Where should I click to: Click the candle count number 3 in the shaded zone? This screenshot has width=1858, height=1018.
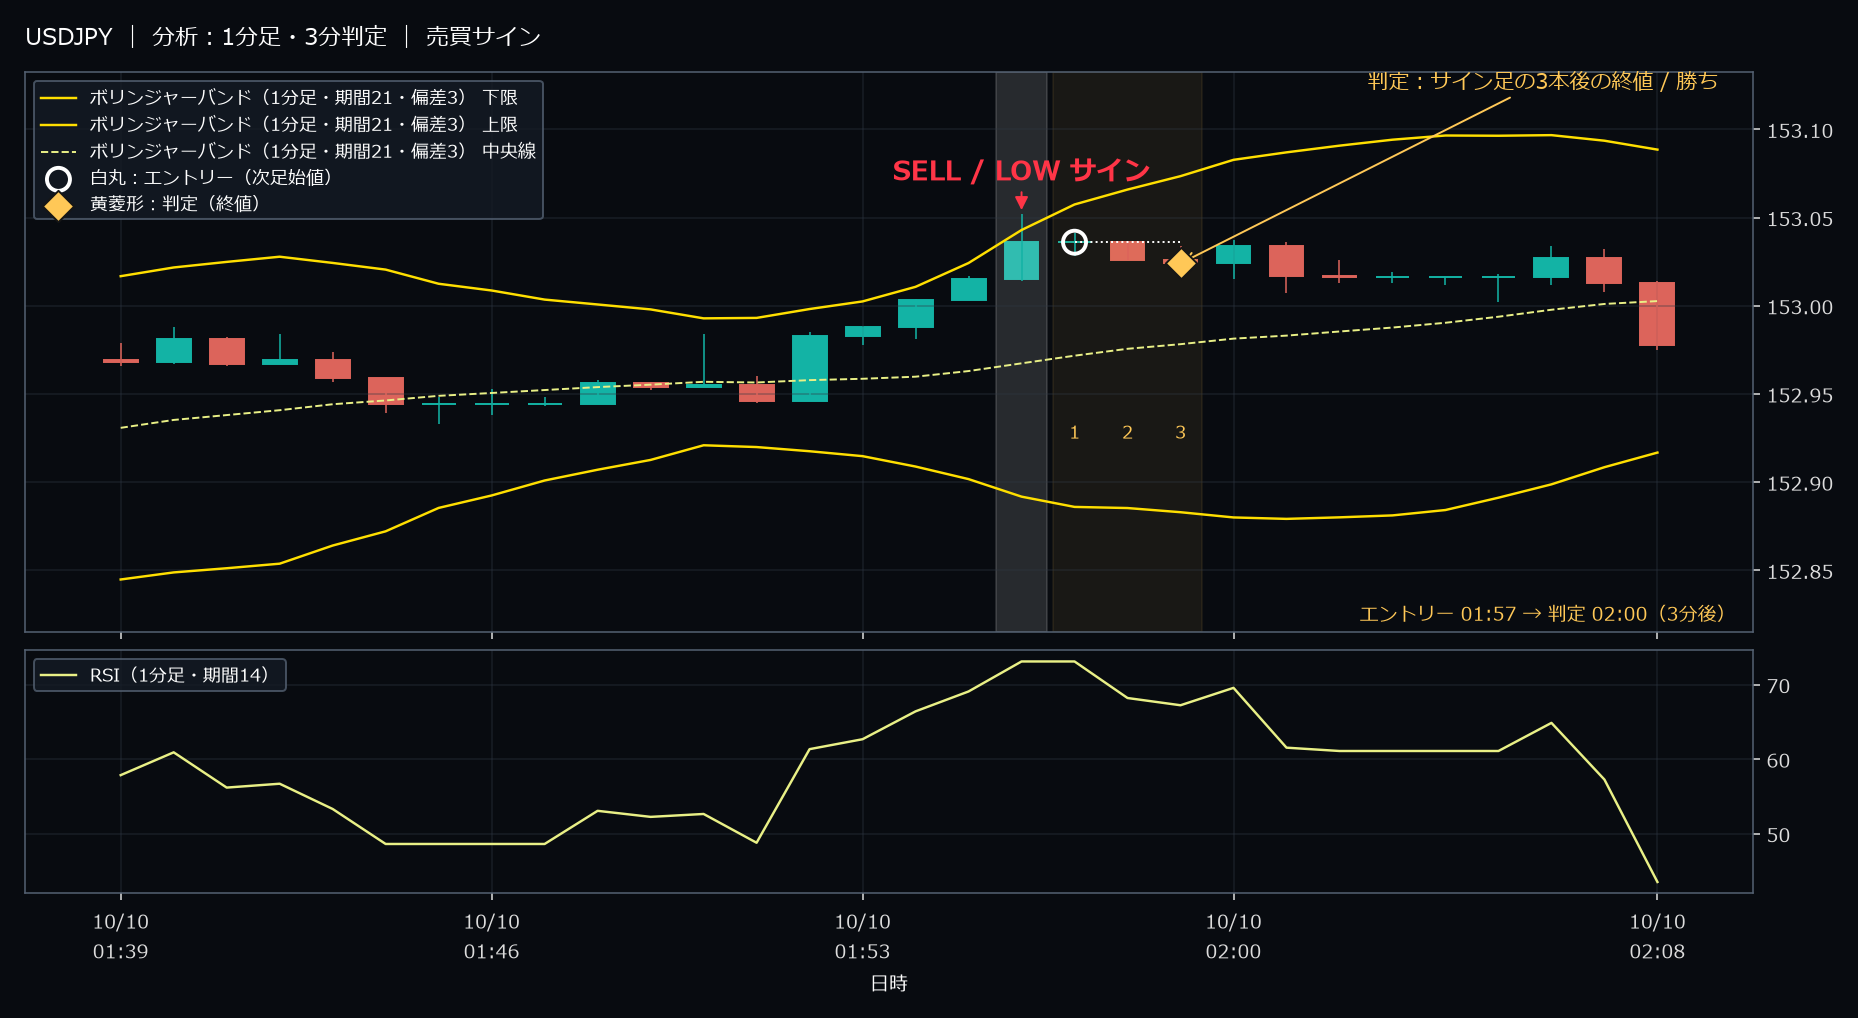[1180, 432]
